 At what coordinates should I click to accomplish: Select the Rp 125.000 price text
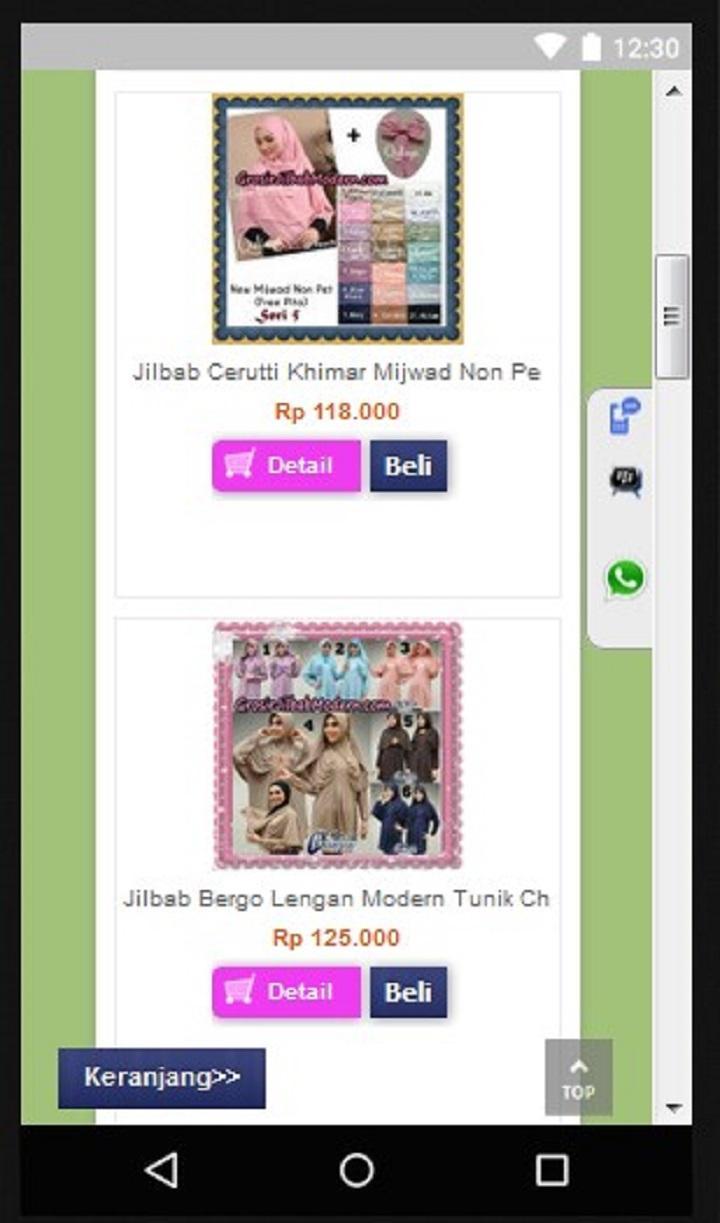pos(336,938)
